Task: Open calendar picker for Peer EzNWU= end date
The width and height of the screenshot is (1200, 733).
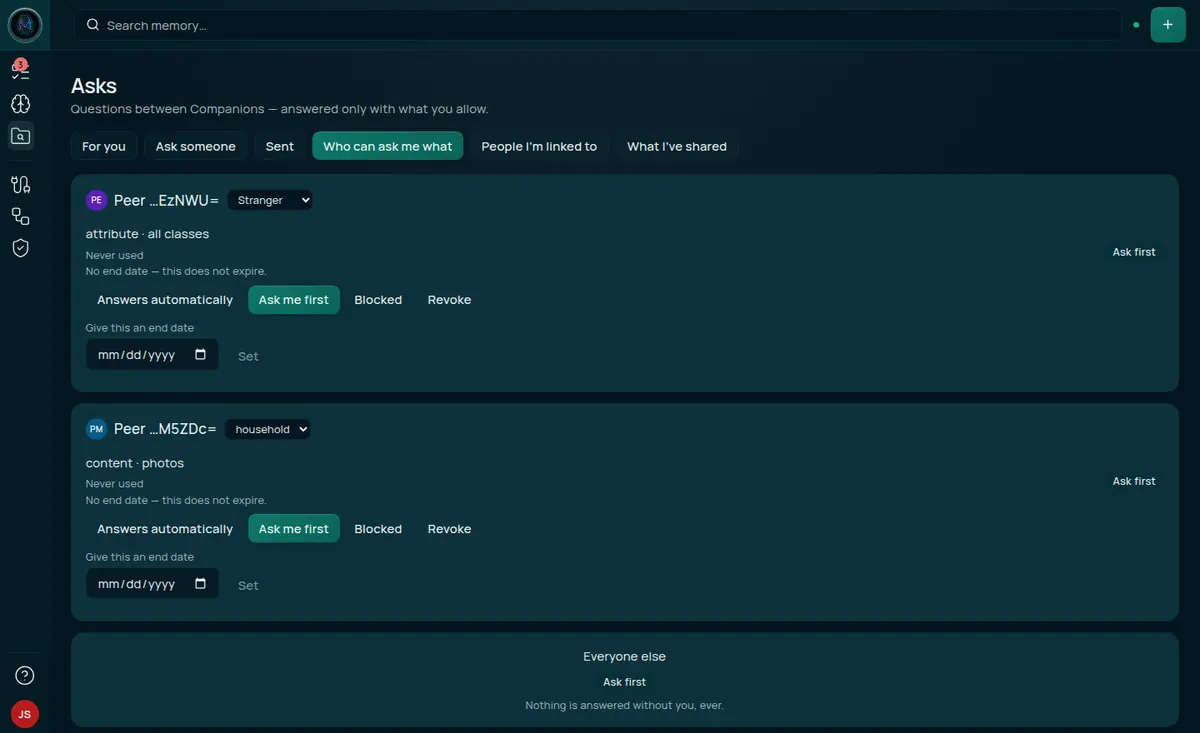Action: pos(200,355)
